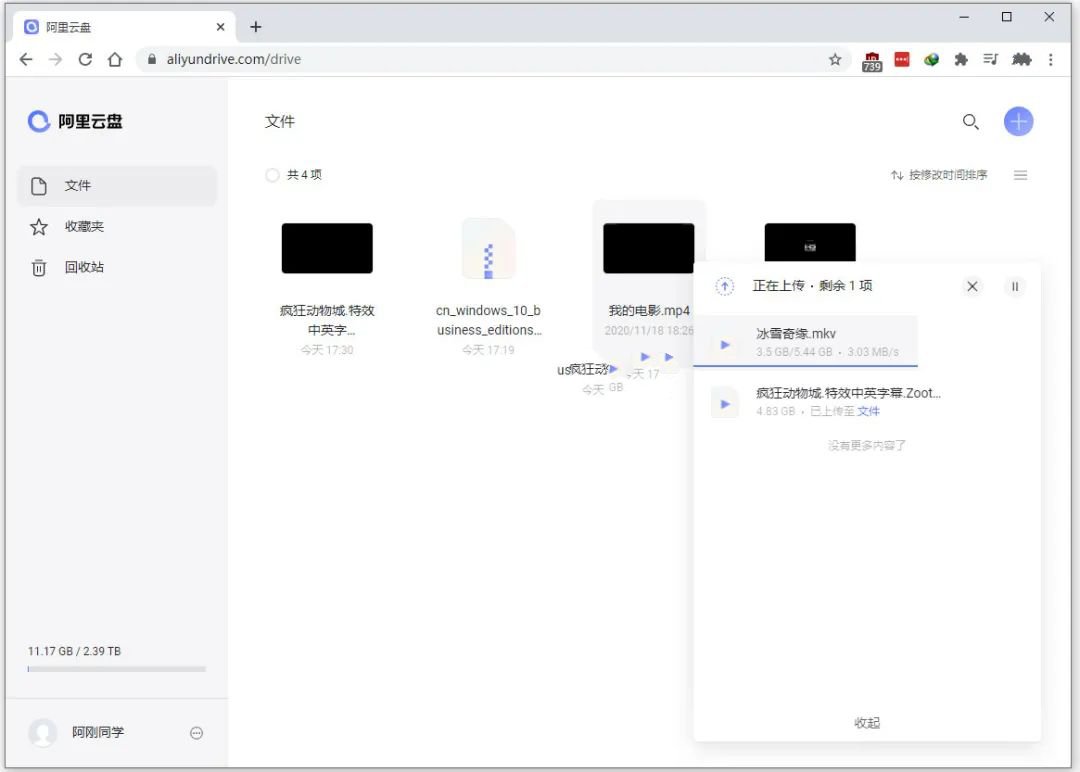1080x772 pixels.
Task: Click the blue plus upload button
Action: [x=1018, y=122]
